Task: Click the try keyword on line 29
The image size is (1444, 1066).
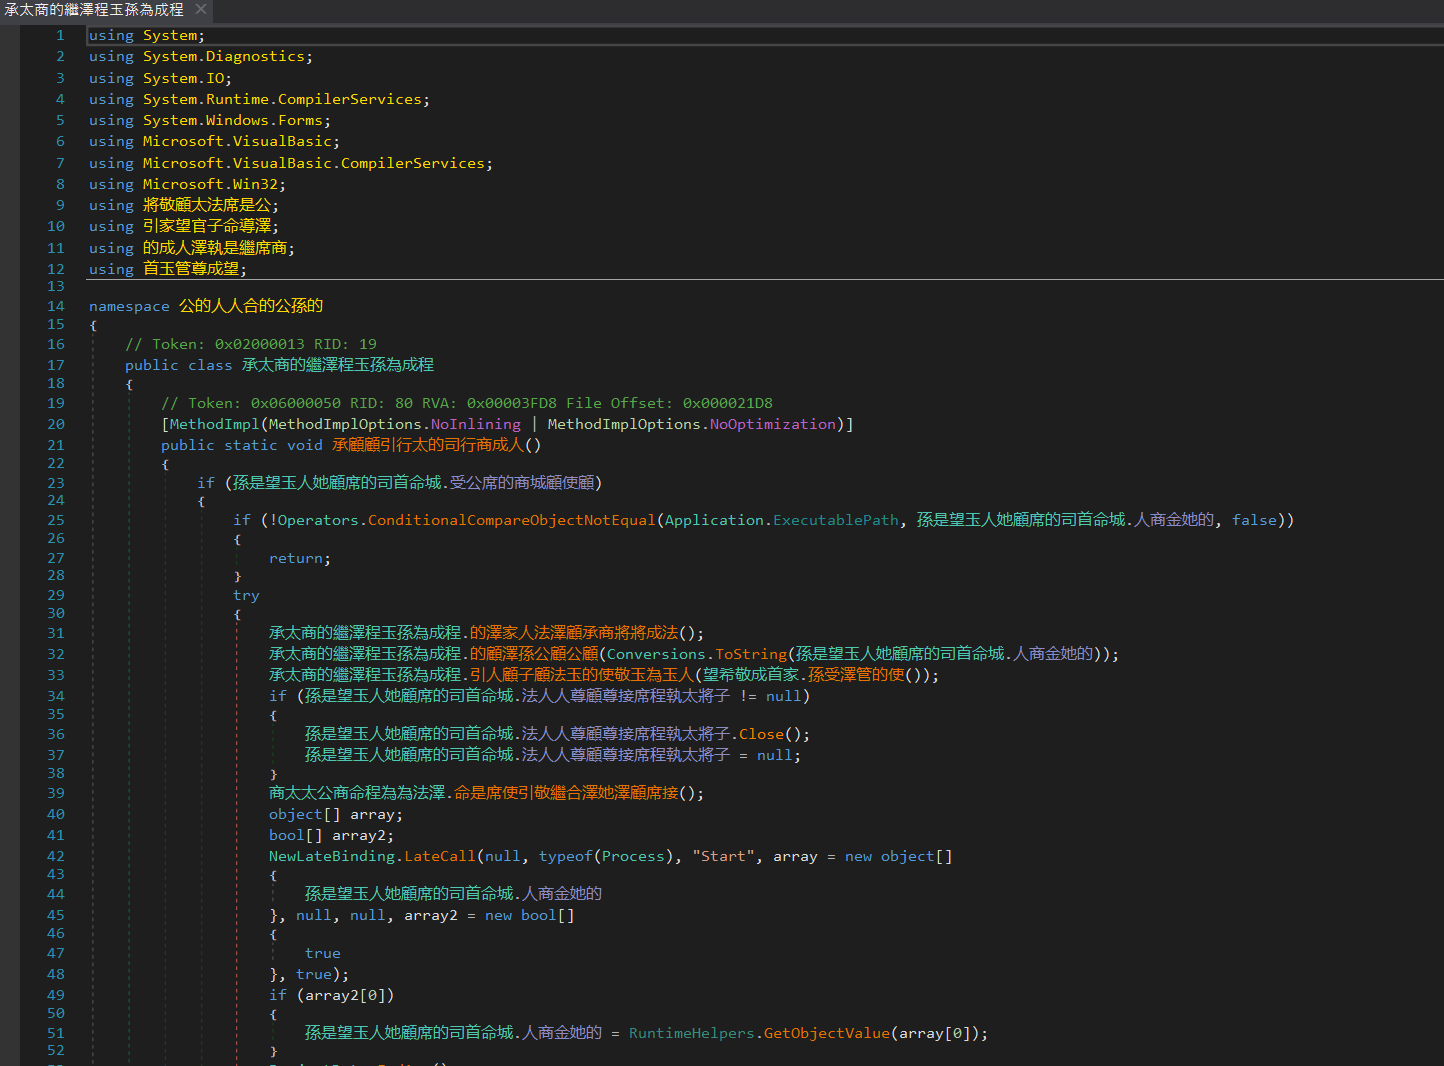Action: (246, 595)
